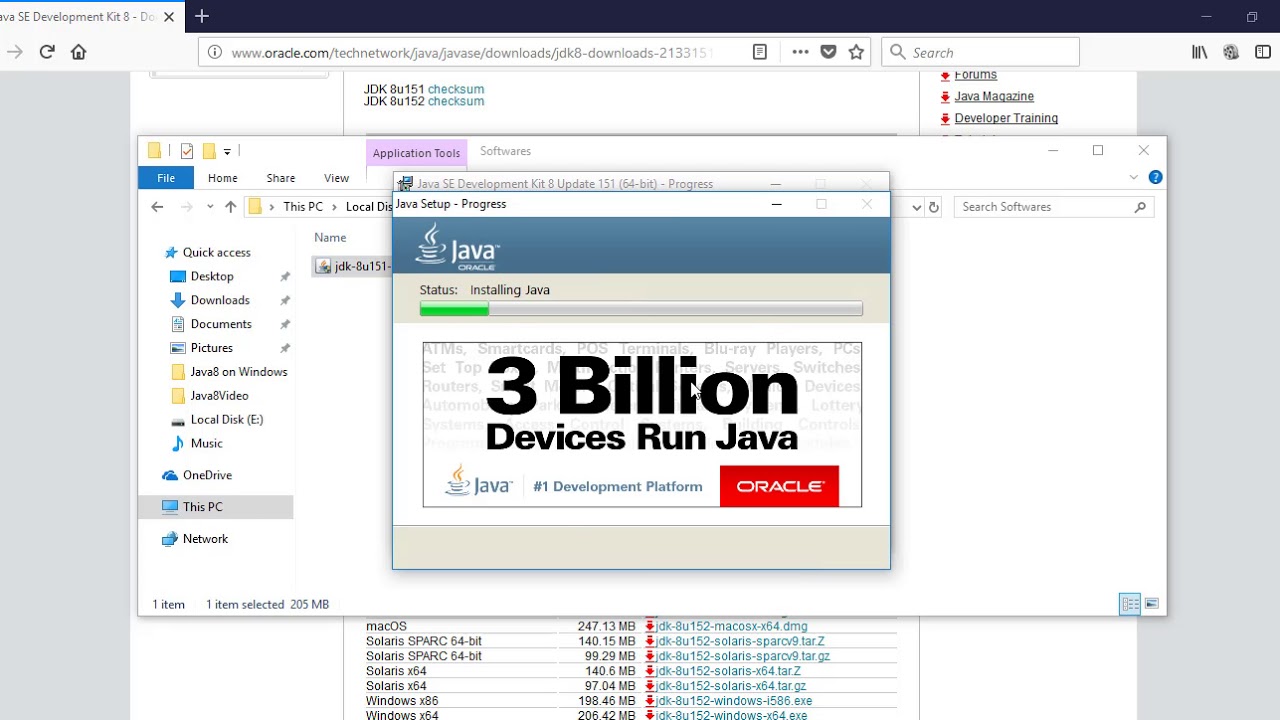Reload the Oracle download page in Firefox
1280x720 pixels.
point(47,52)
